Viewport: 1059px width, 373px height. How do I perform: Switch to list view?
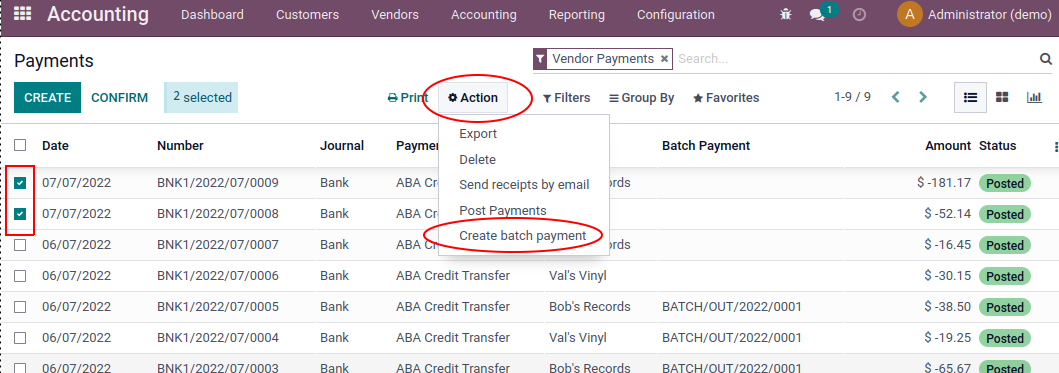(970, 97)
